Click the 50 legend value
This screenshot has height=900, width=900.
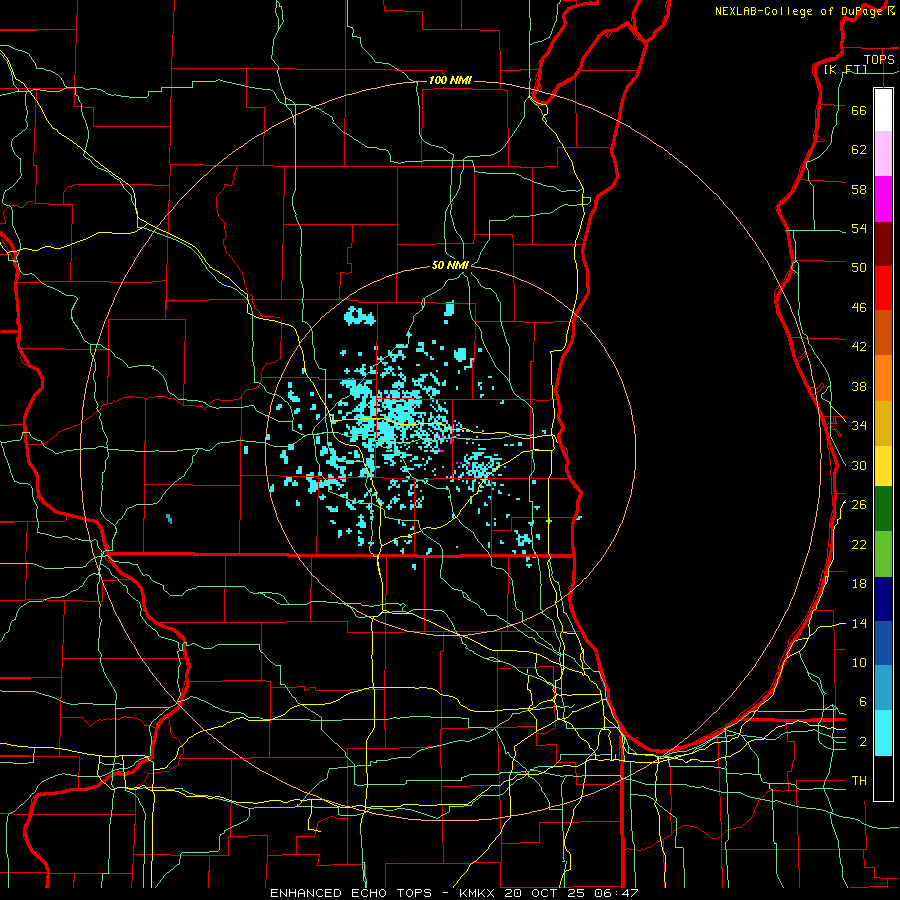pos(859,268)
